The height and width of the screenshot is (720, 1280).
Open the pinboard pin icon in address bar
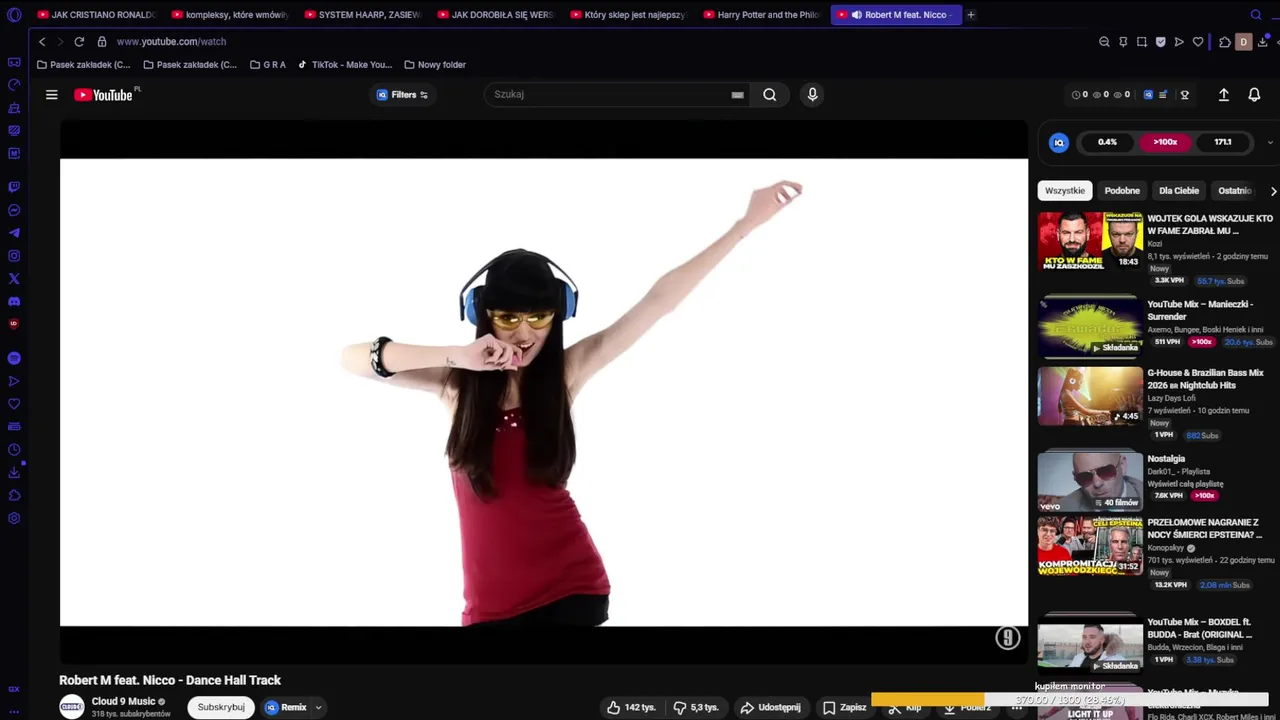tap(1123, 42)
